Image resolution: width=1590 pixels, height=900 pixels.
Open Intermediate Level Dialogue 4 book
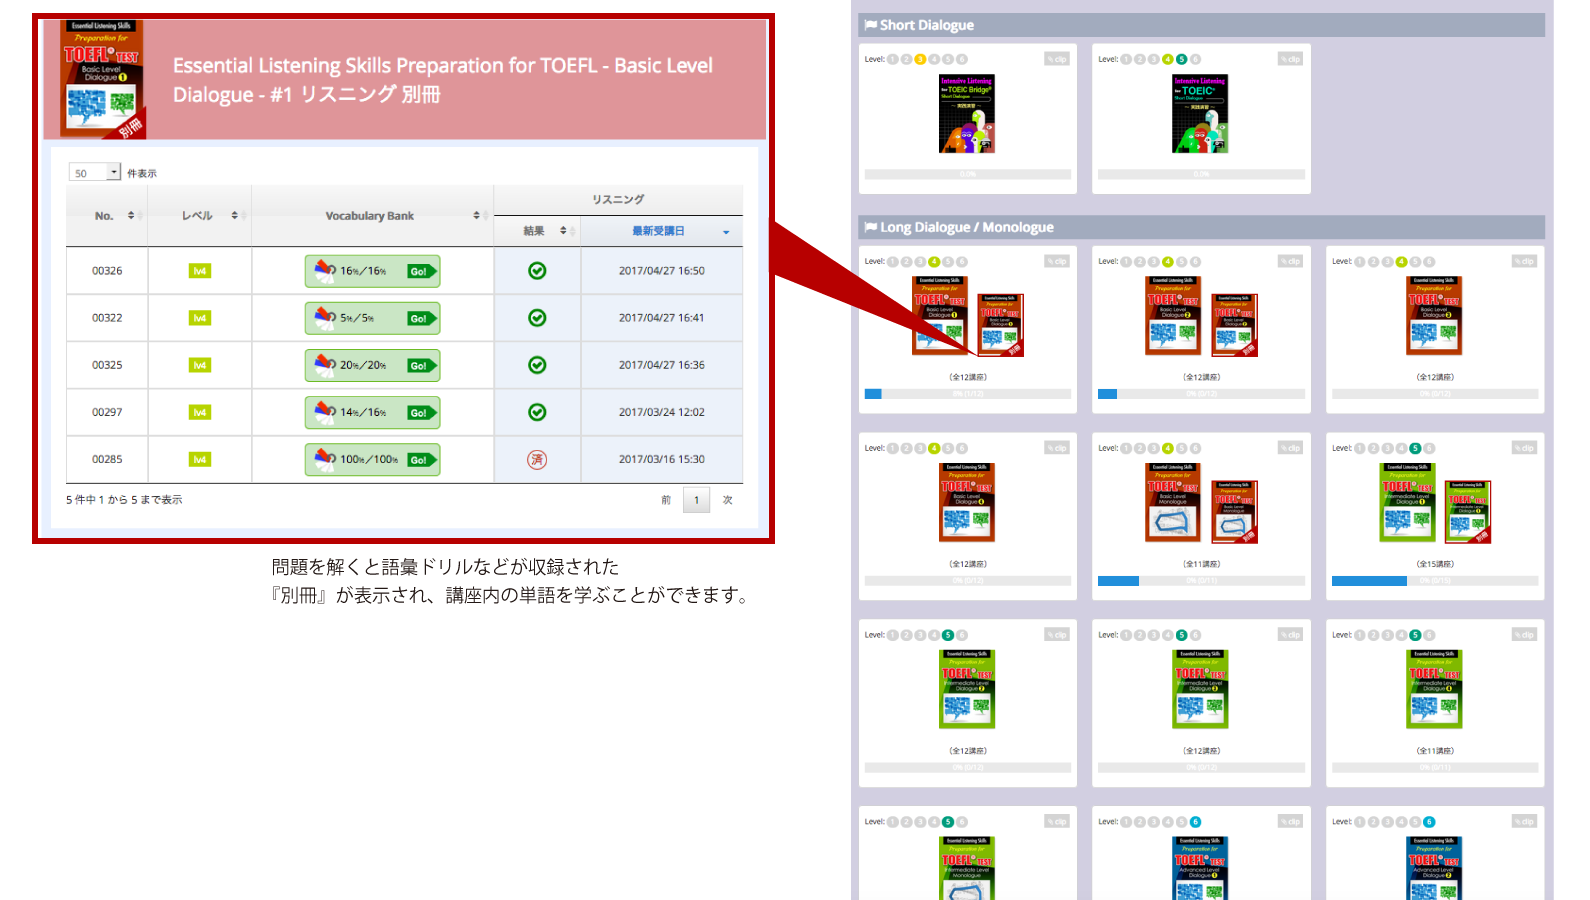point(1434,689)
